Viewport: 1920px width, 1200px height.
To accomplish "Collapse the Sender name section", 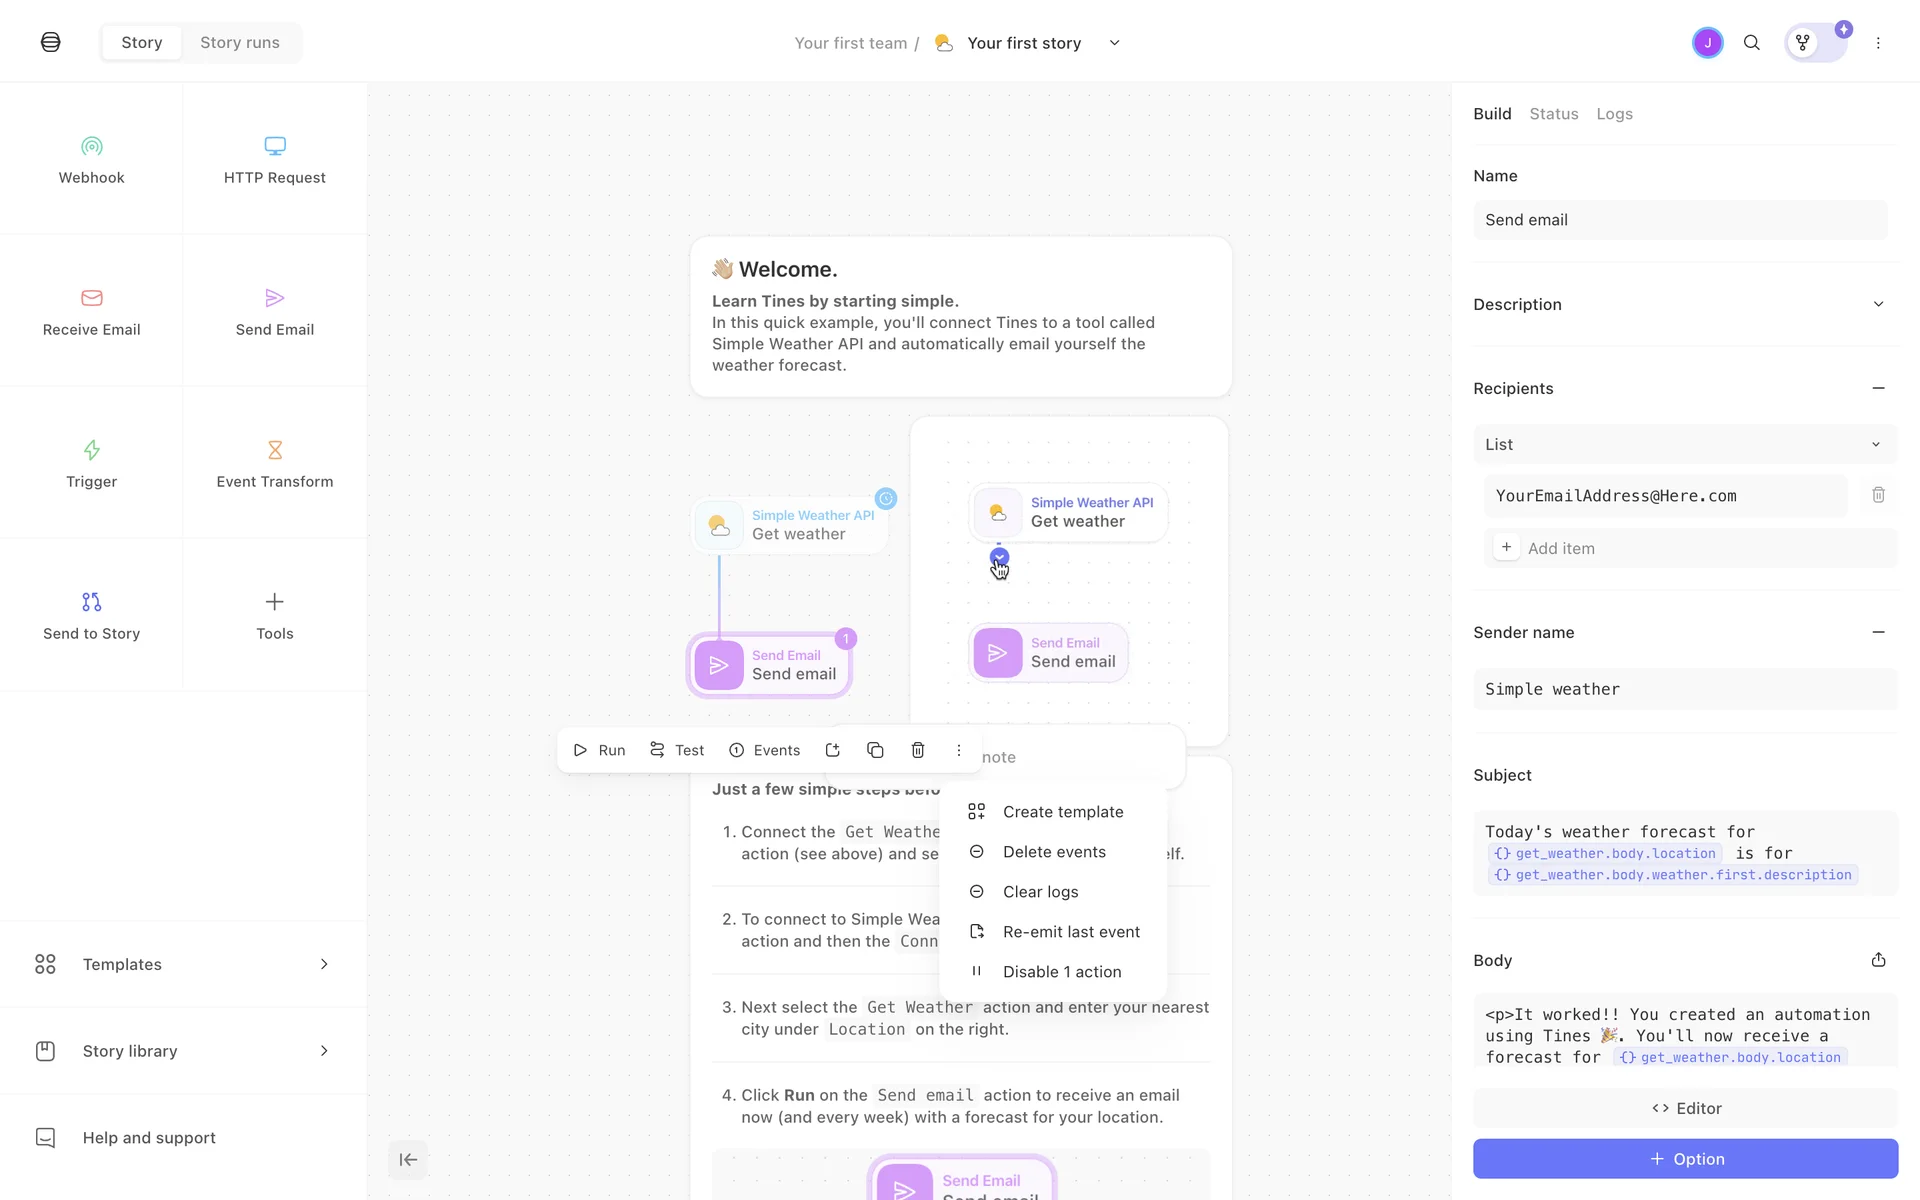I will [1877, 632].
